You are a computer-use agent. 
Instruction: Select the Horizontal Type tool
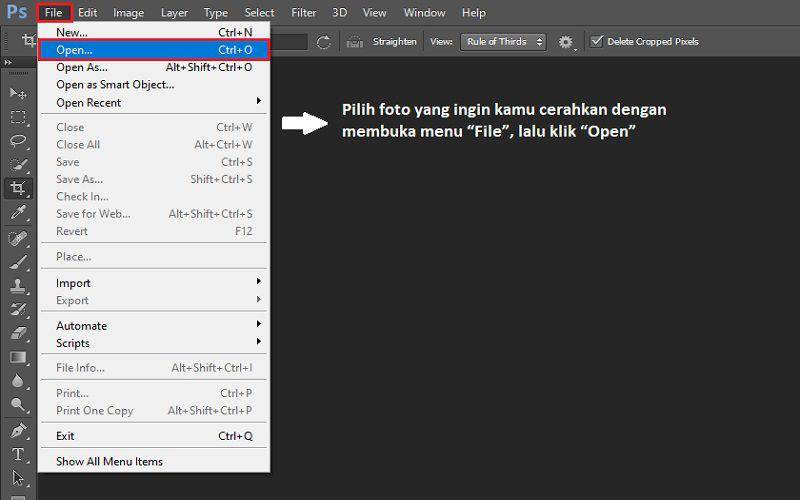(x=18, y=454)
